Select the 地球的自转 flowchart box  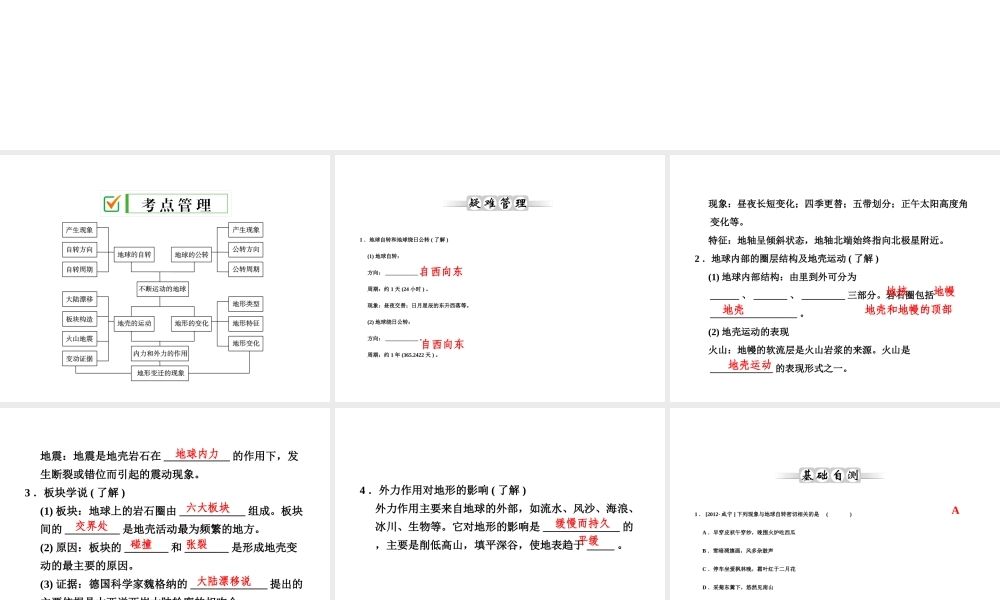pyautogui.click(x=134, y=254)
